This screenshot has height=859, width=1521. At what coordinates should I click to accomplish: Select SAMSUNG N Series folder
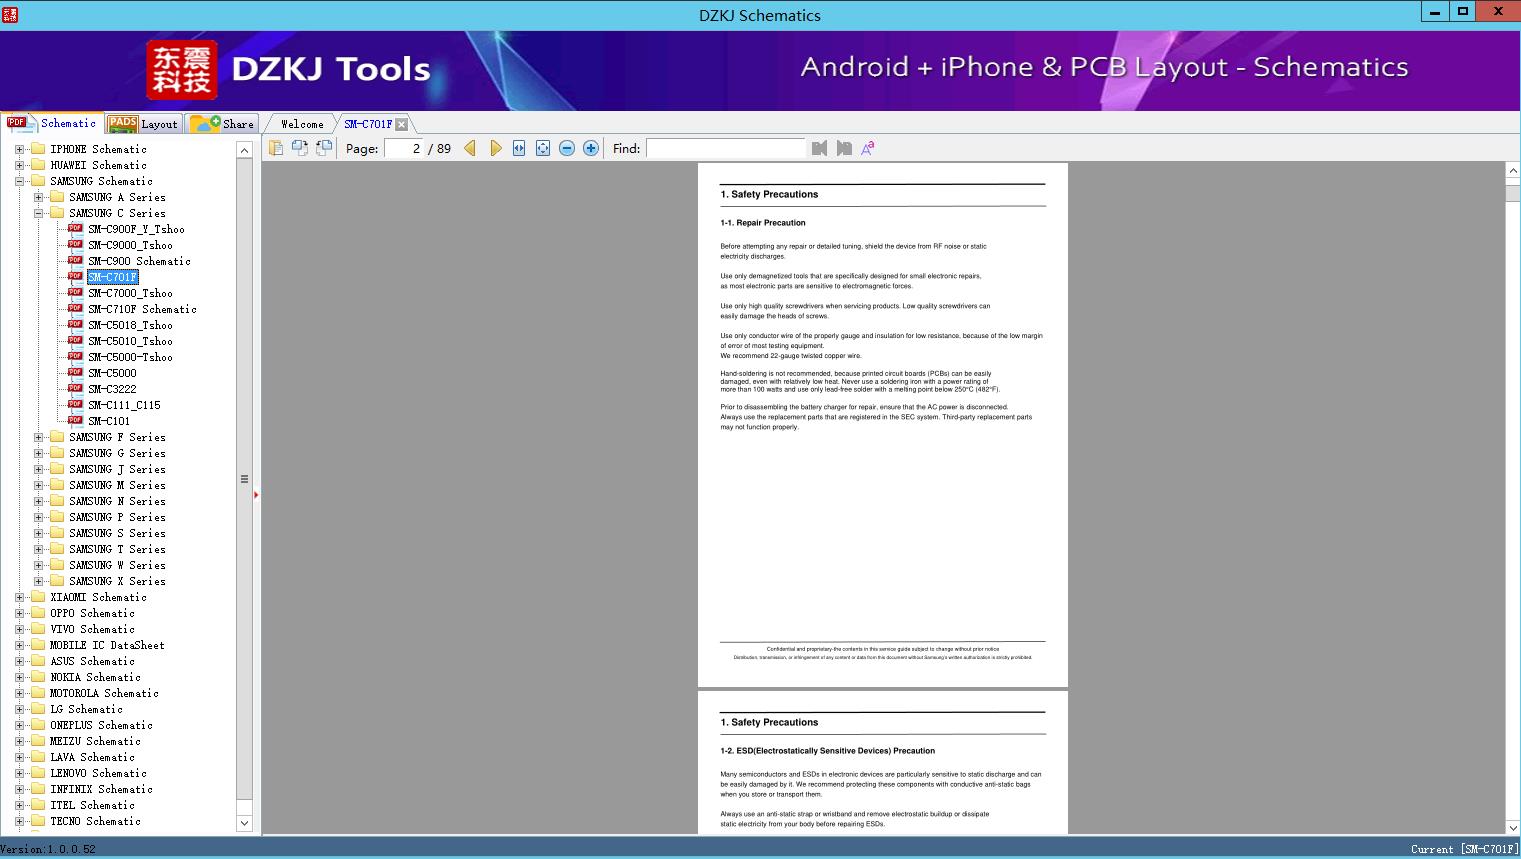(117, 501)
